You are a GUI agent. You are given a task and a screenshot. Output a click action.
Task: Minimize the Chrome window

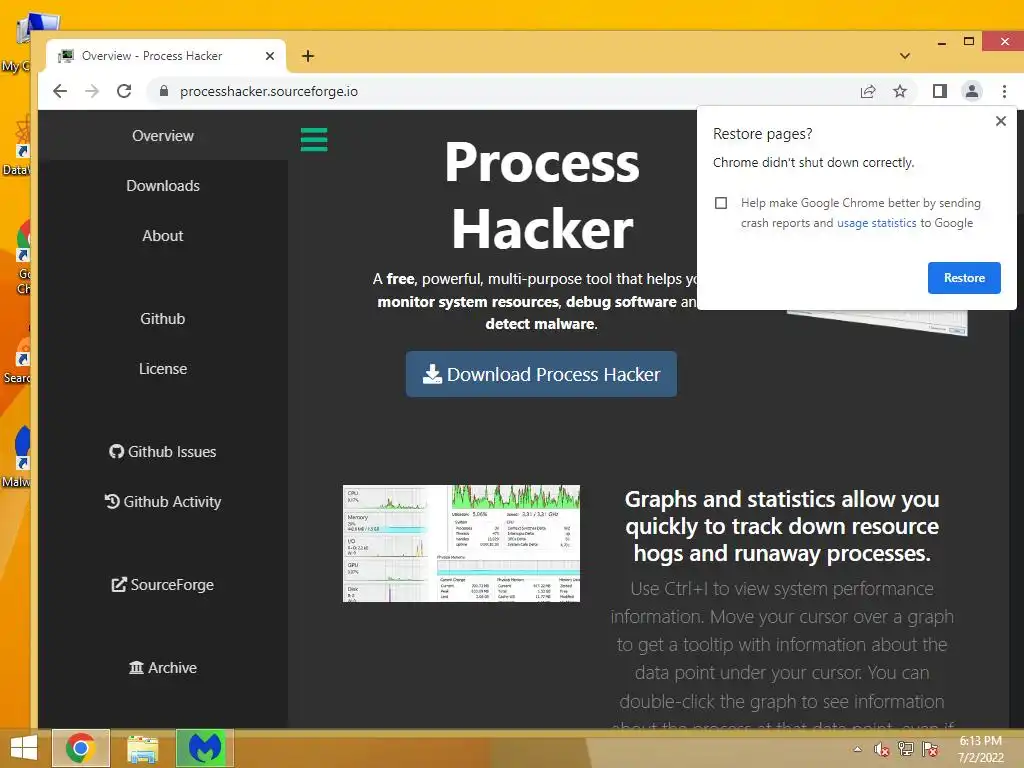[942, 42]
